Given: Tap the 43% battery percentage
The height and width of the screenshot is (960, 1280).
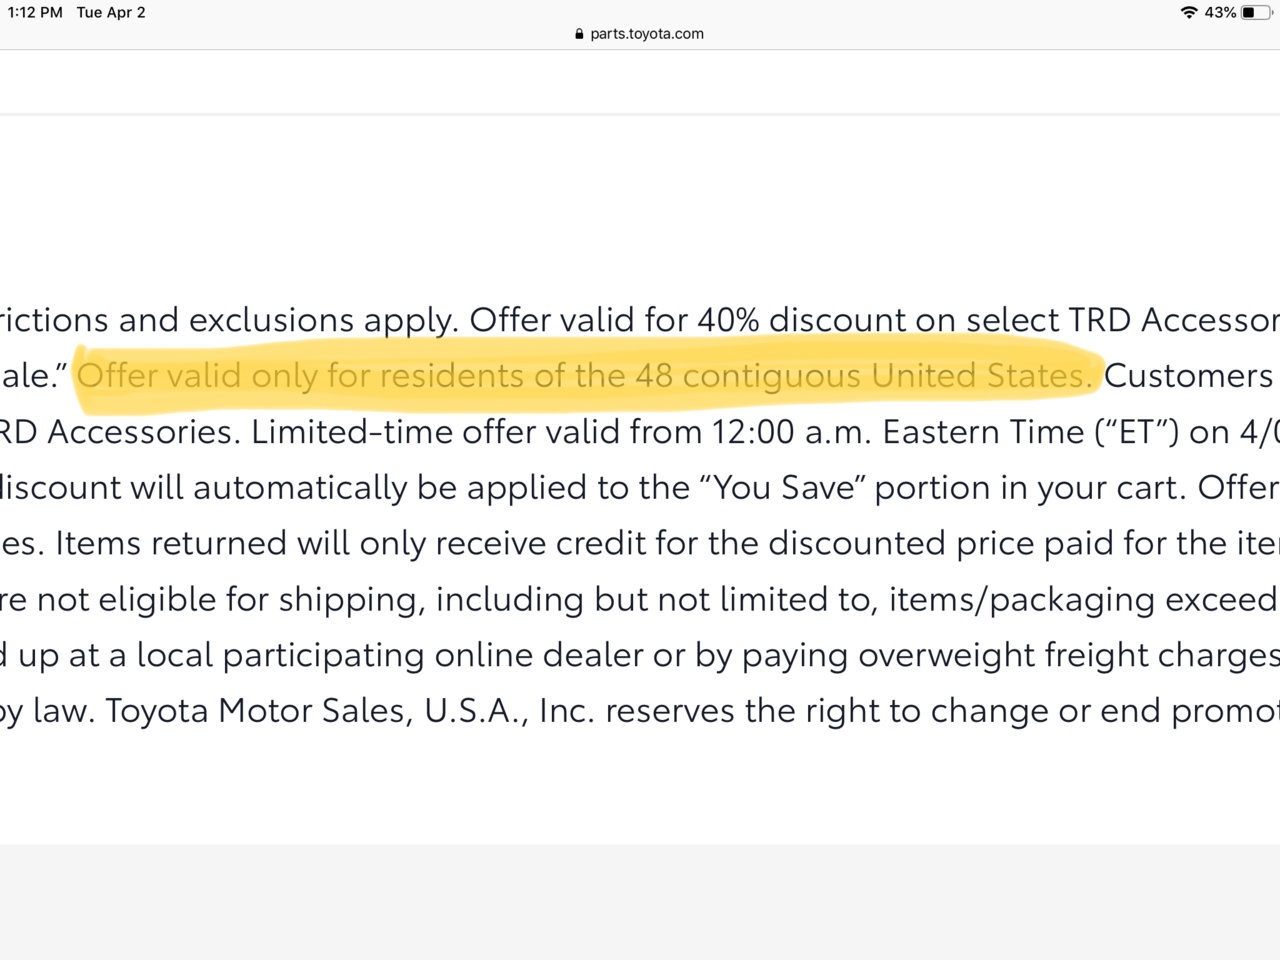Looking at the screenshot, I should (1220, 13).
